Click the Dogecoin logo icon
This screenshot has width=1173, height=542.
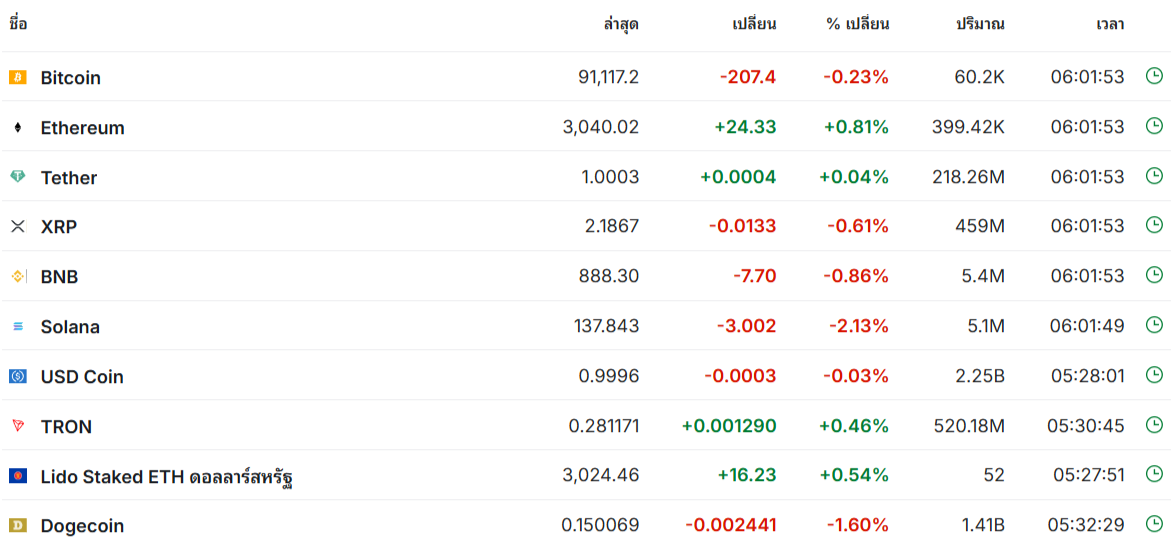(17, 525)
